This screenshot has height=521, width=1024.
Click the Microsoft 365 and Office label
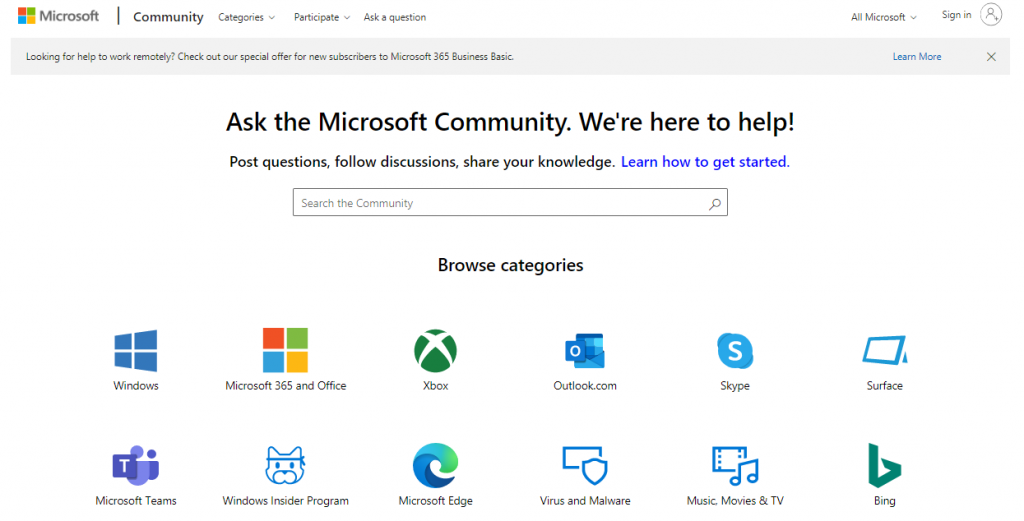pos(285,386)
